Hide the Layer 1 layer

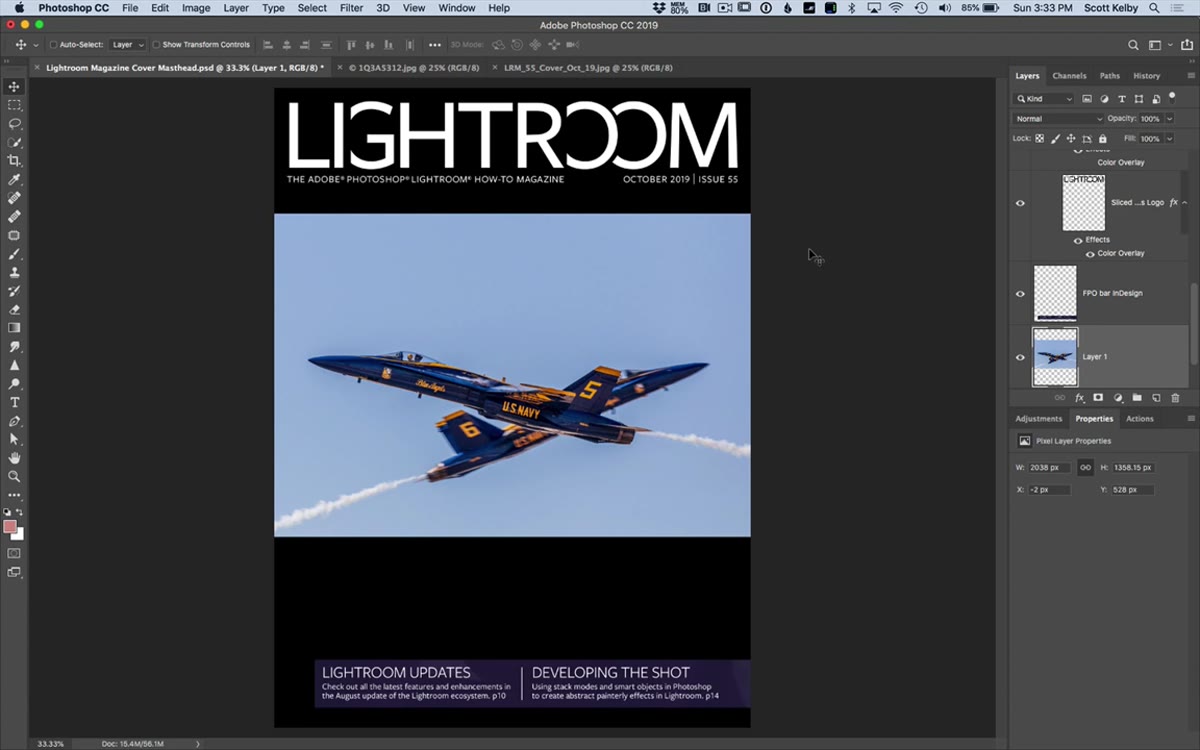coord(1020,357)
